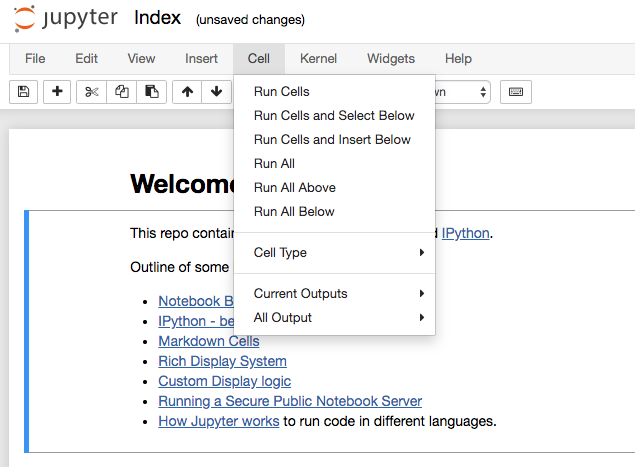The image size is (635, 467).
Task: Open the IPython - beyond link
Action: [196, 321]
